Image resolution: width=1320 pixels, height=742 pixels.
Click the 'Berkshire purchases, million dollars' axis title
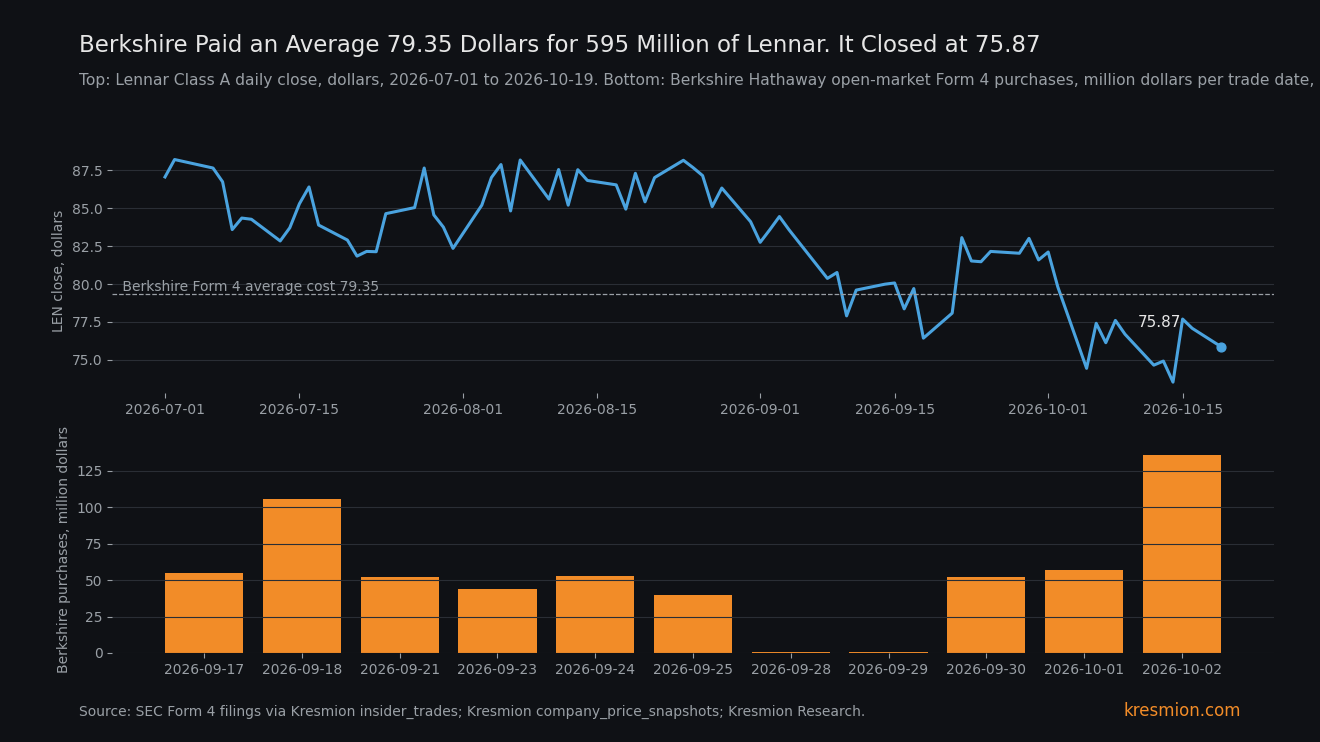tap(63, 550)
